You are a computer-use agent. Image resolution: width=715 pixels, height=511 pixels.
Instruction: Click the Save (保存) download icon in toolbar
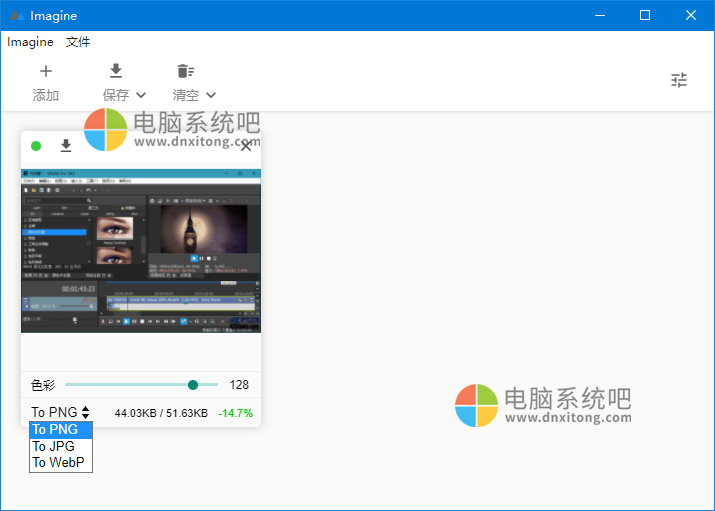[x=116, y=71]
